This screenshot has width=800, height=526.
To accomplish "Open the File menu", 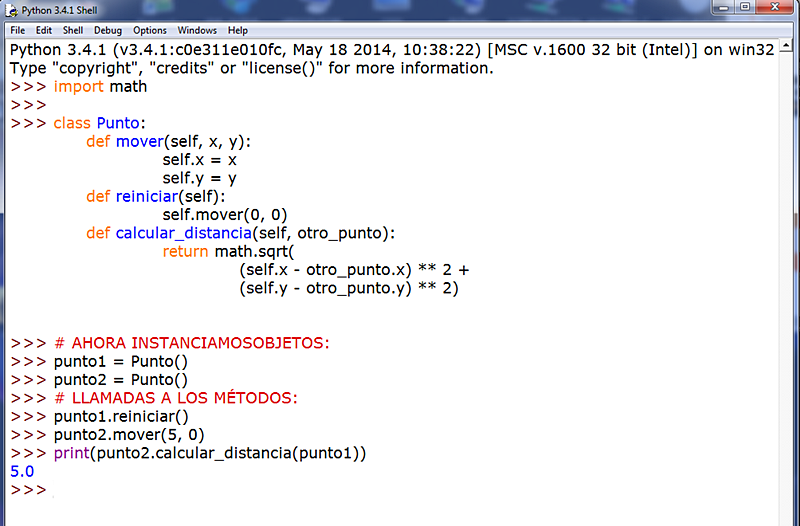I will pyautogui.click(x=17, y=31).
